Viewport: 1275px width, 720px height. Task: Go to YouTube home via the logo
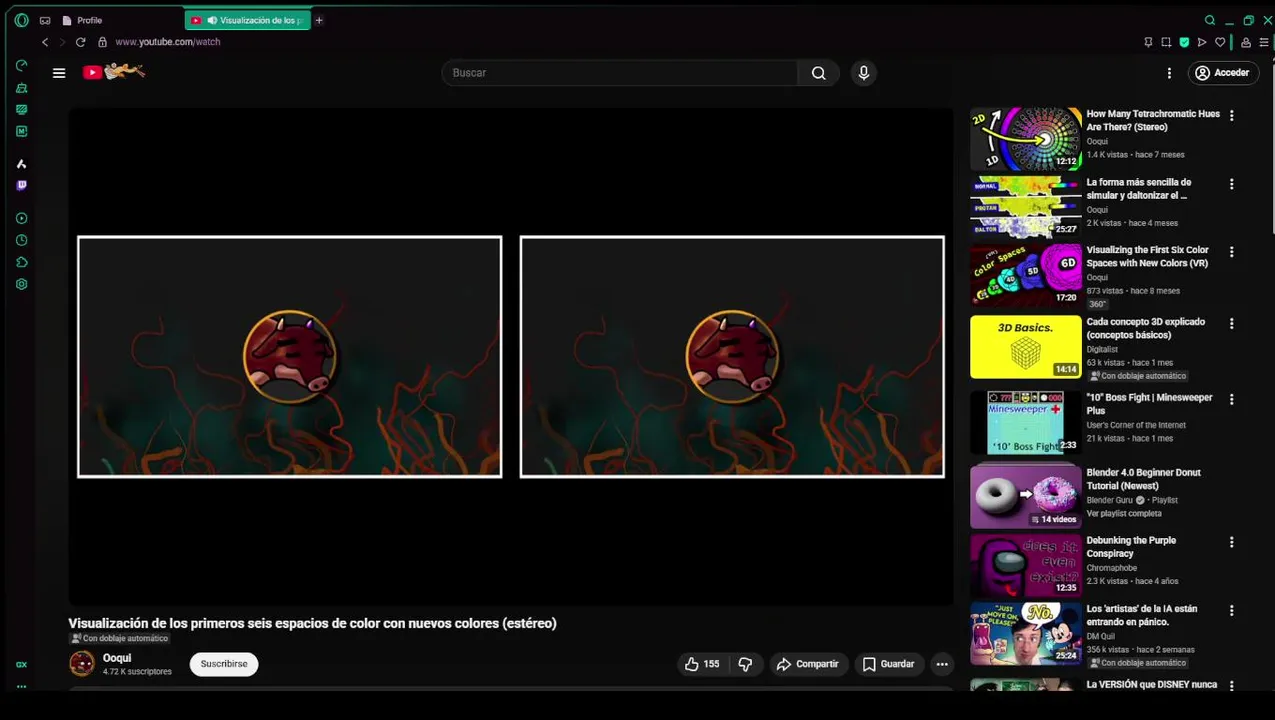pos(114,72)
